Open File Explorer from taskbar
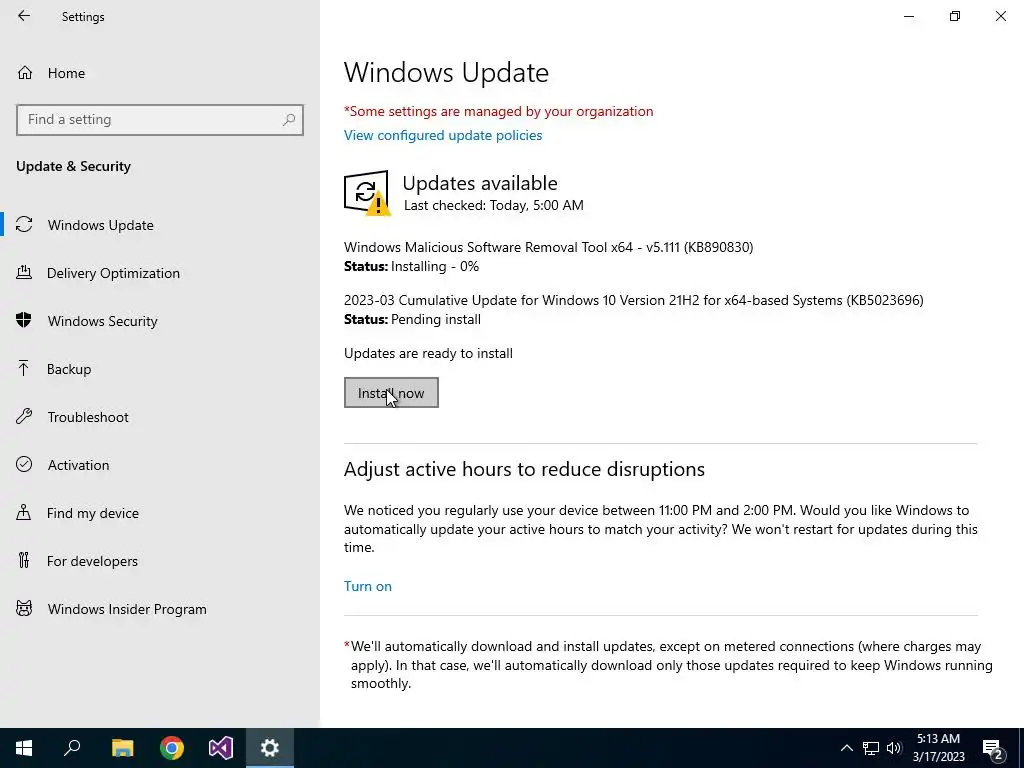Viewport: 1024px width, 768px height. point(123,748)
